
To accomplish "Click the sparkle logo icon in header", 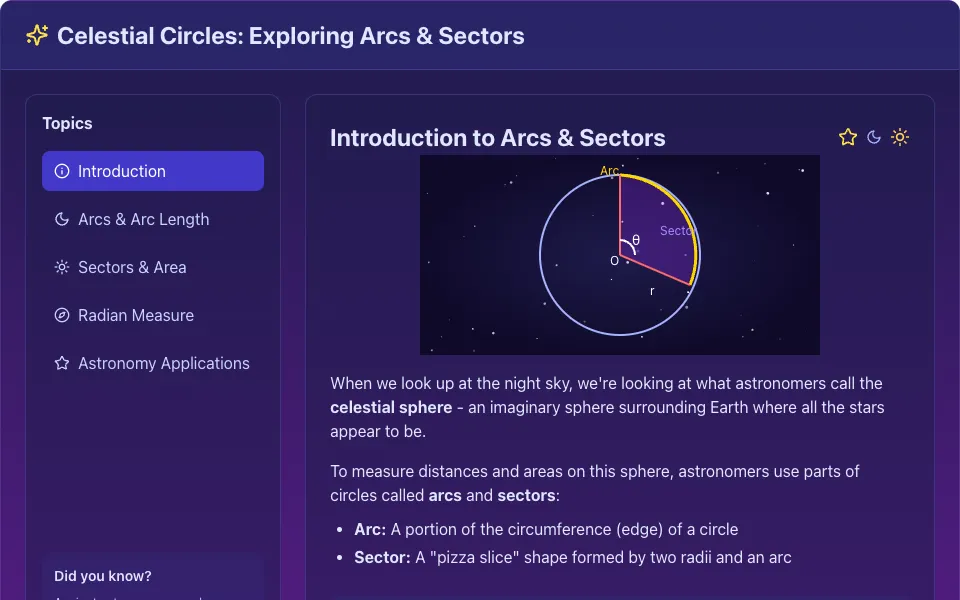I will [37, 36].
